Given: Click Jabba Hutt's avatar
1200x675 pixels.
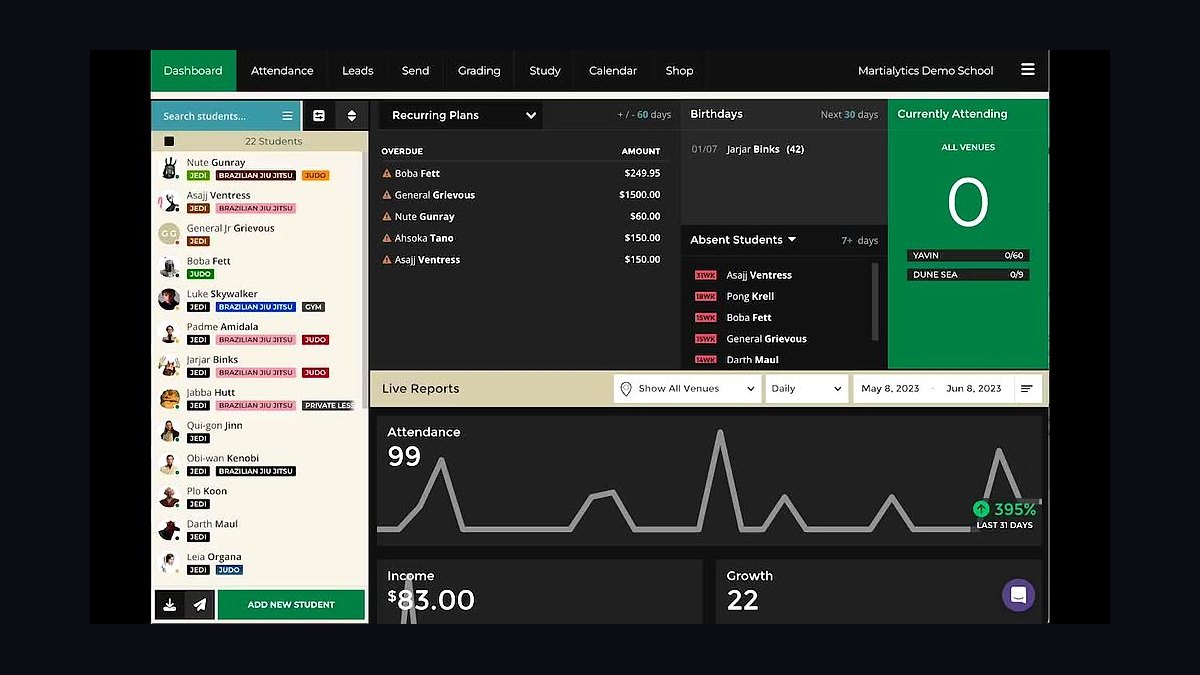Looking at the screenshot, I should pos(169,398).
